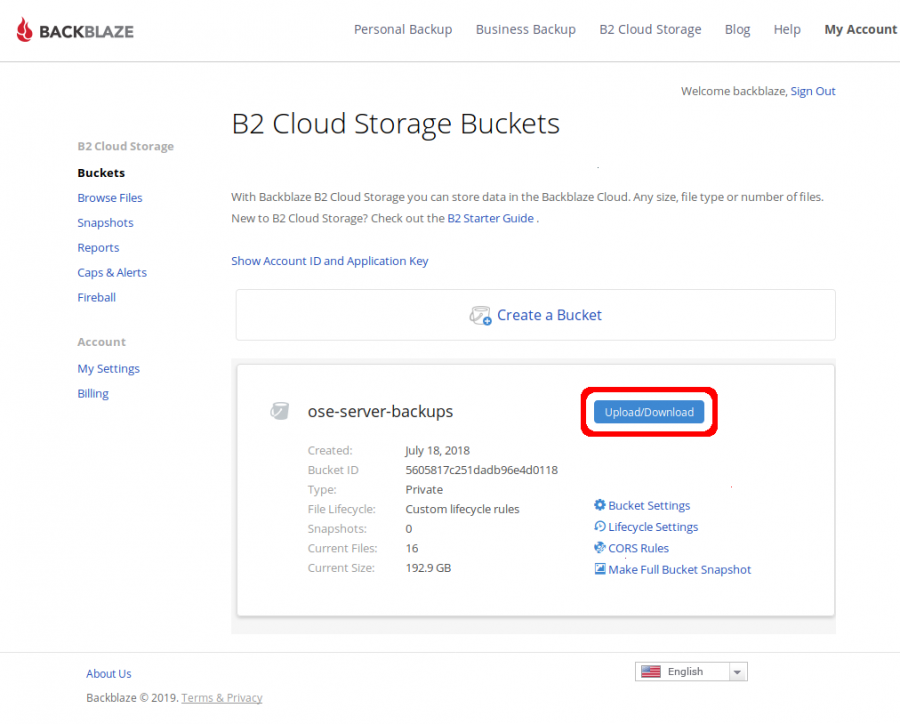The height and width of the screenshot is (724, 900).
Task: Click the ose-server-backups bucket icon
Action: 280,411
